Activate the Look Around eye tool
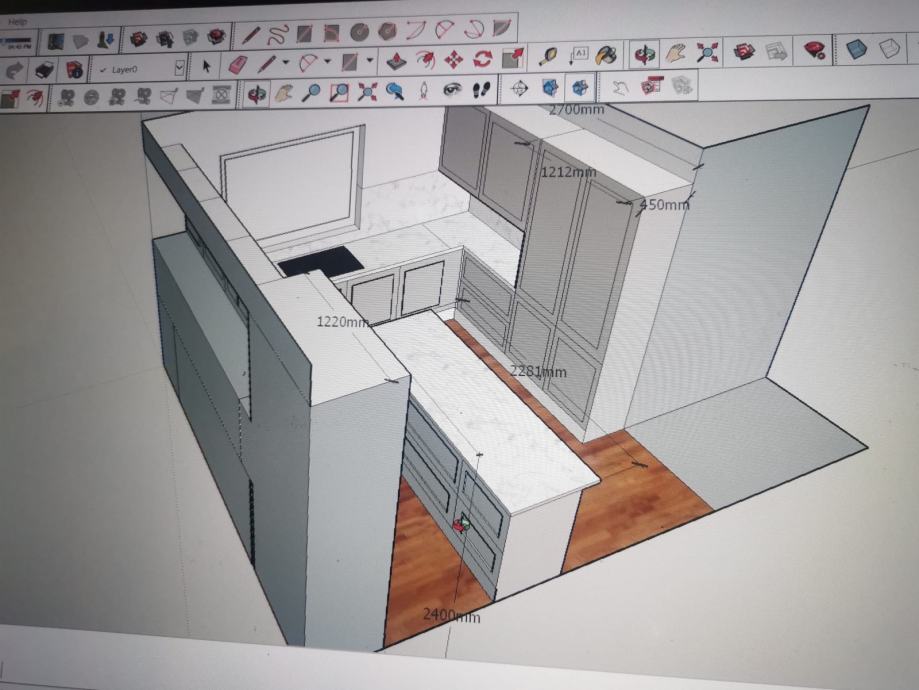This screenshot has width=919, height=690. click(453, 90)
